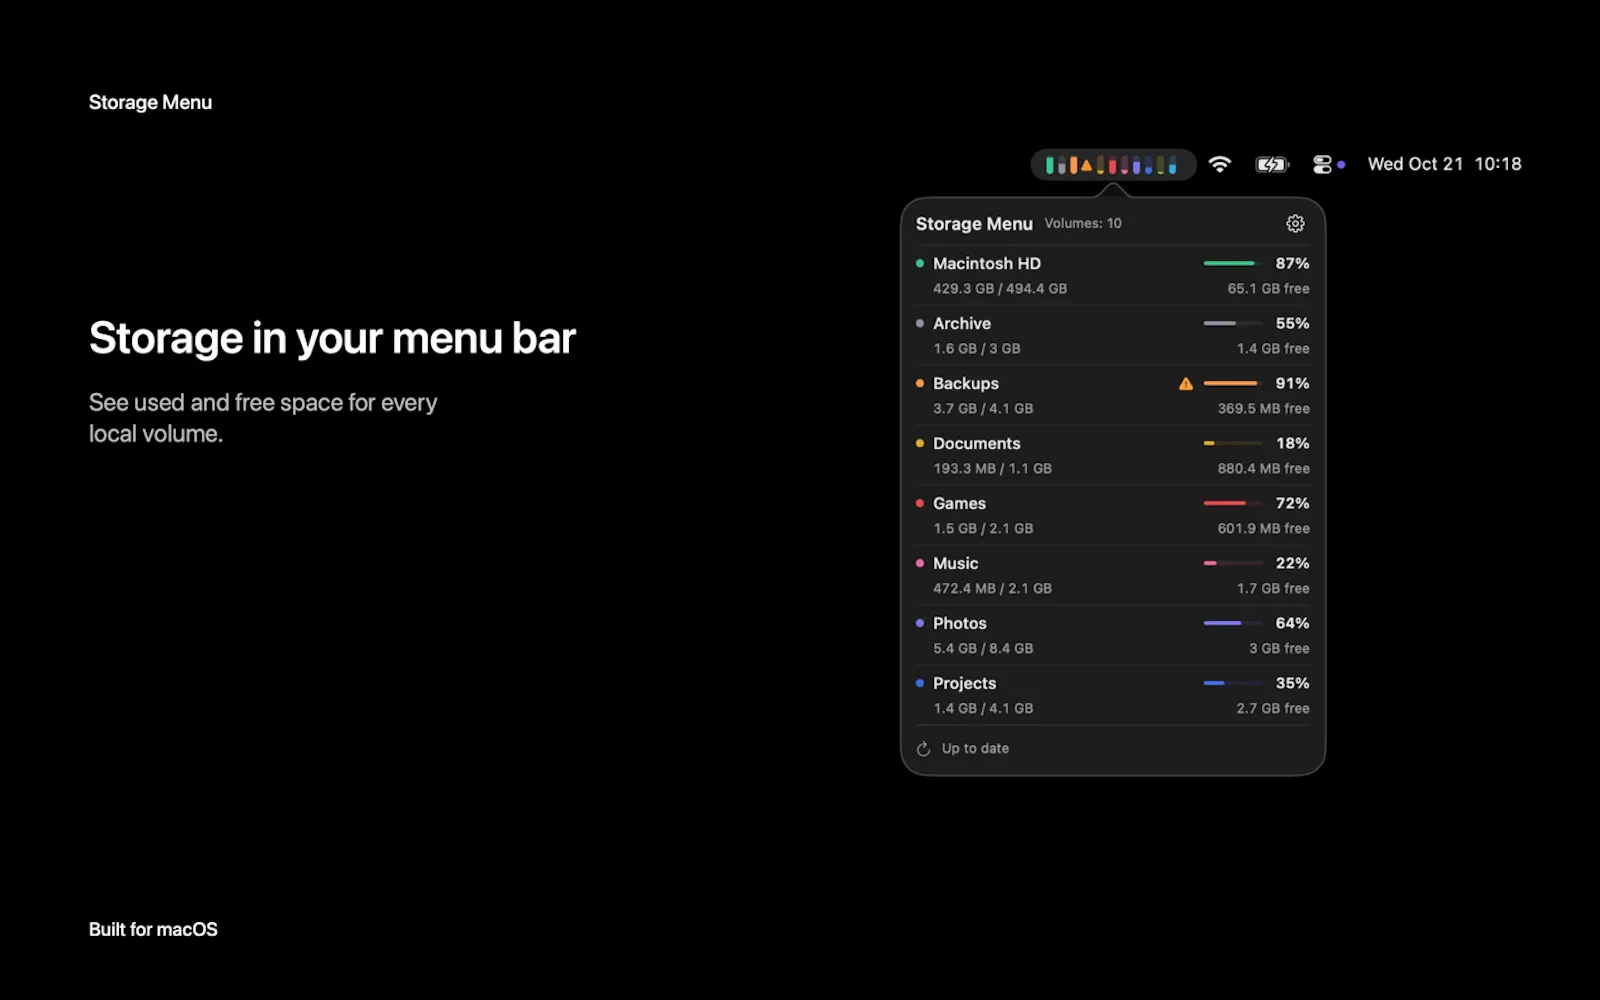The height and width of the screenshot is (1000, 1600).
Task: Select the Macintosh HD volume name
Action: click(x=987, y=263)
